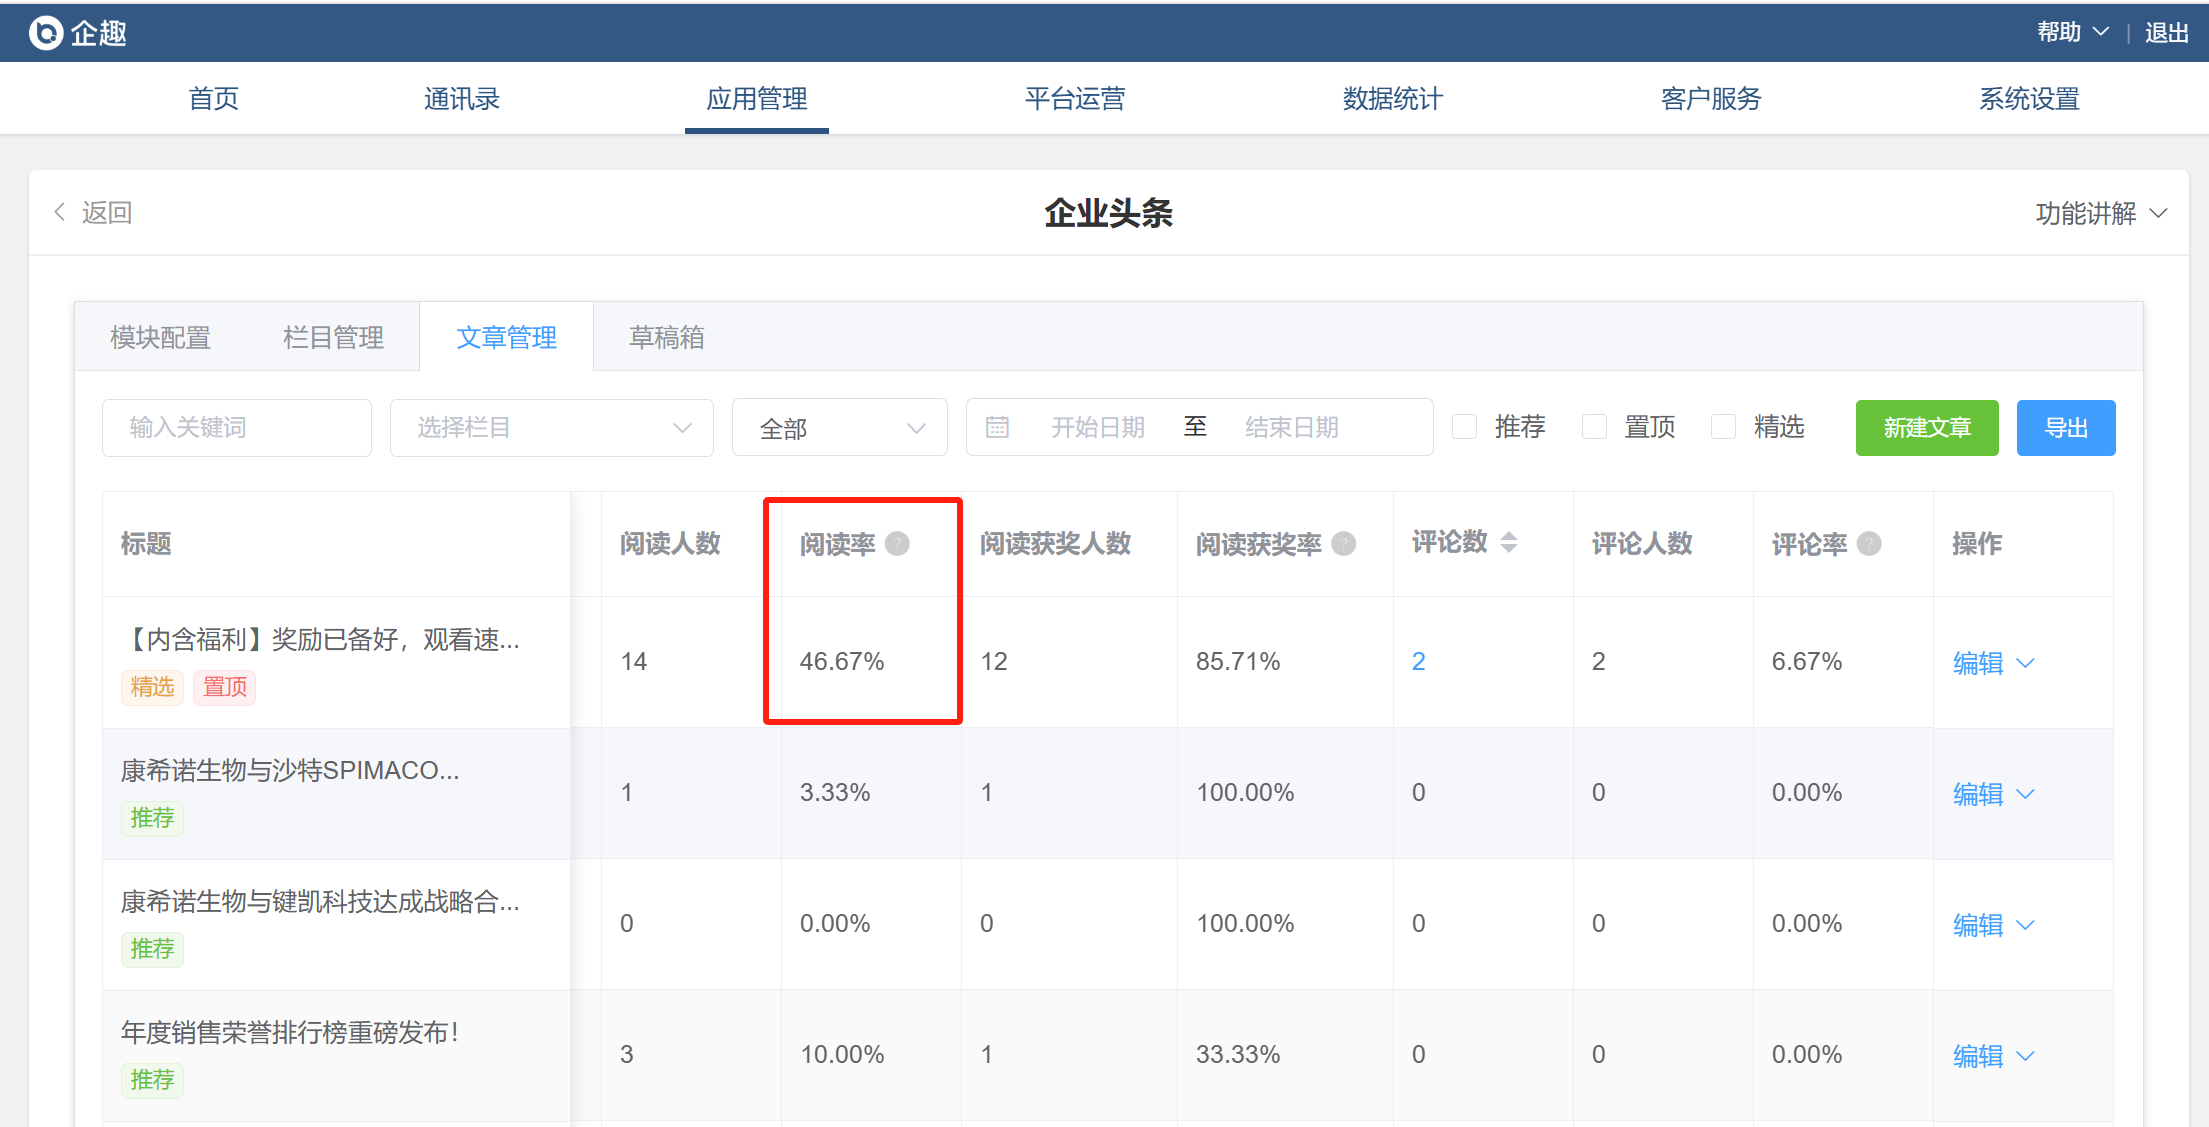Expand the 帮助 menu chevron

(2101, 32)
